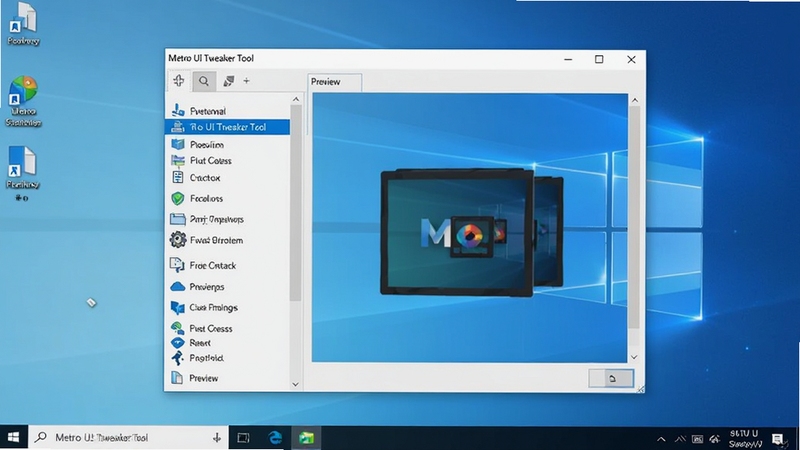
Task: Click the sidebar list scroll up arrow
Action: click(295, 99)
